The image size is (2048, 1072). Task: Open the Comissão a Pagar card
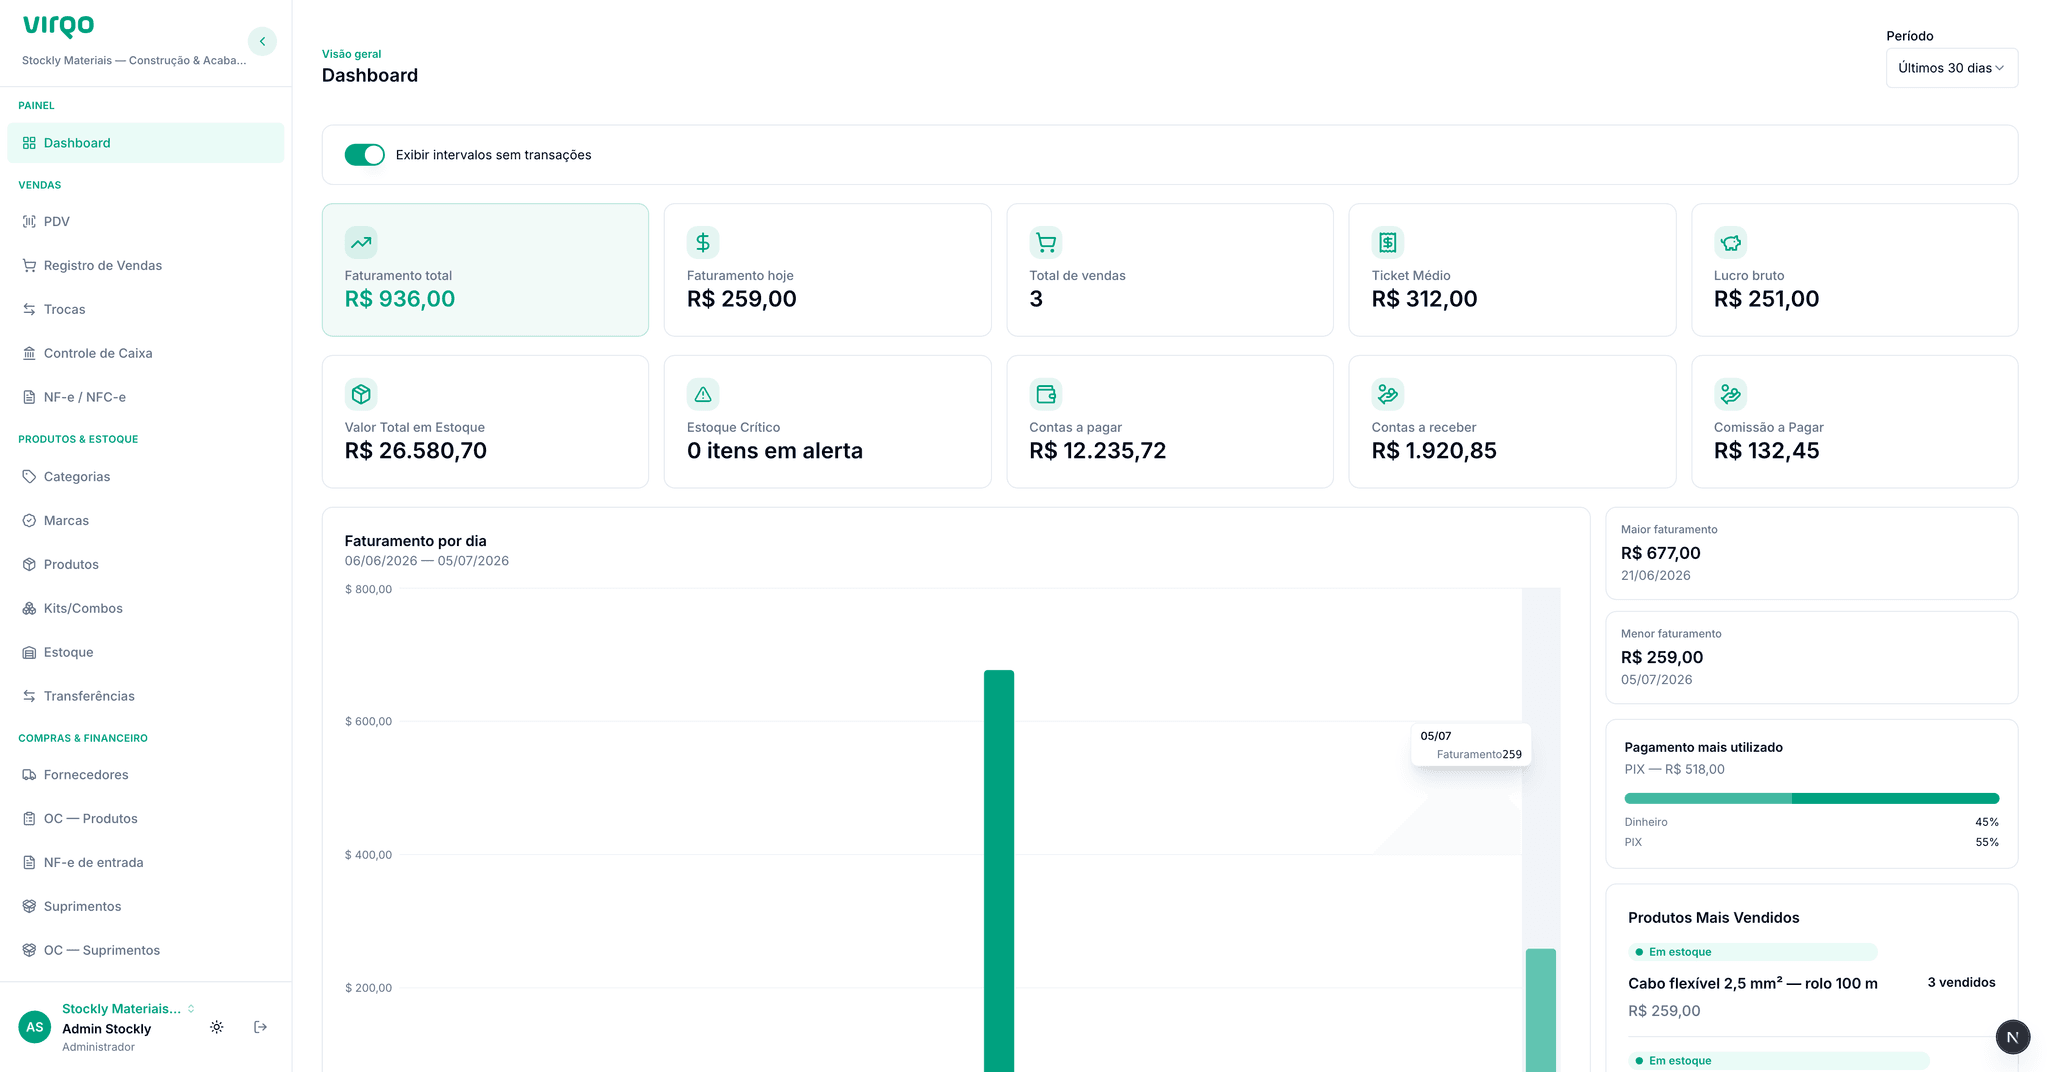pyautogui.click(x=1854, y=422)
